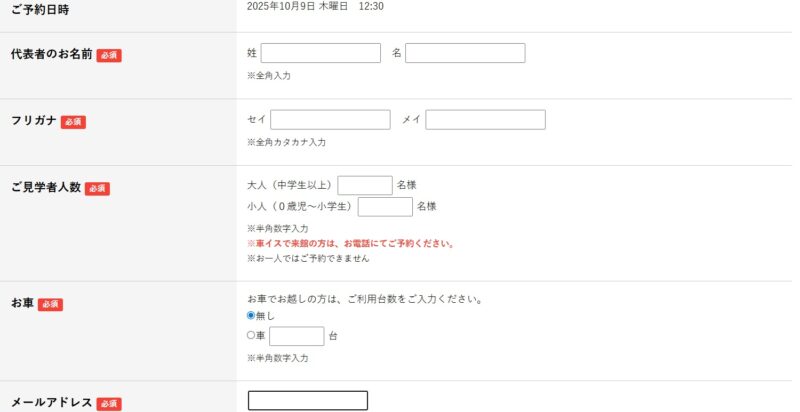Click the ご見学者人数 label
800x412 pixels.
pyautogui.click(x=45, y=187)
